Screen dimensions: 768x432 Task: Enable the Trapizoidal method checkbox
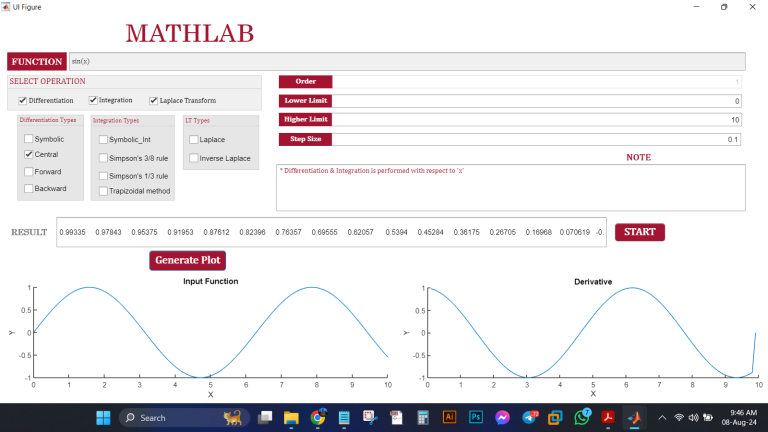tap(103, 191)
